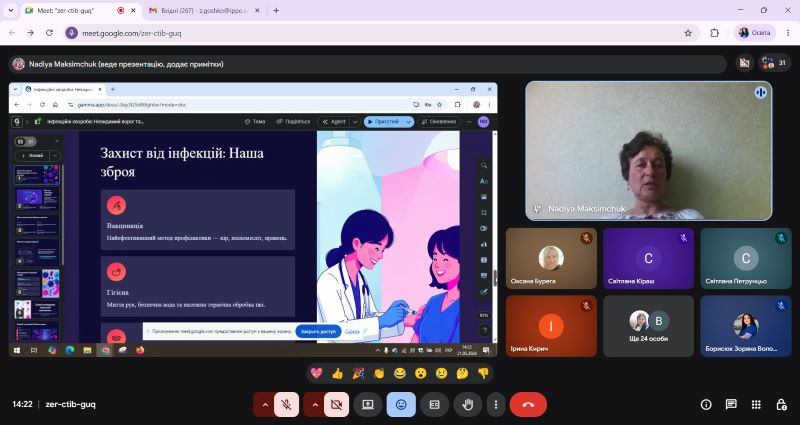
Task: Send crying face reaction
Action: coord(441,373)
